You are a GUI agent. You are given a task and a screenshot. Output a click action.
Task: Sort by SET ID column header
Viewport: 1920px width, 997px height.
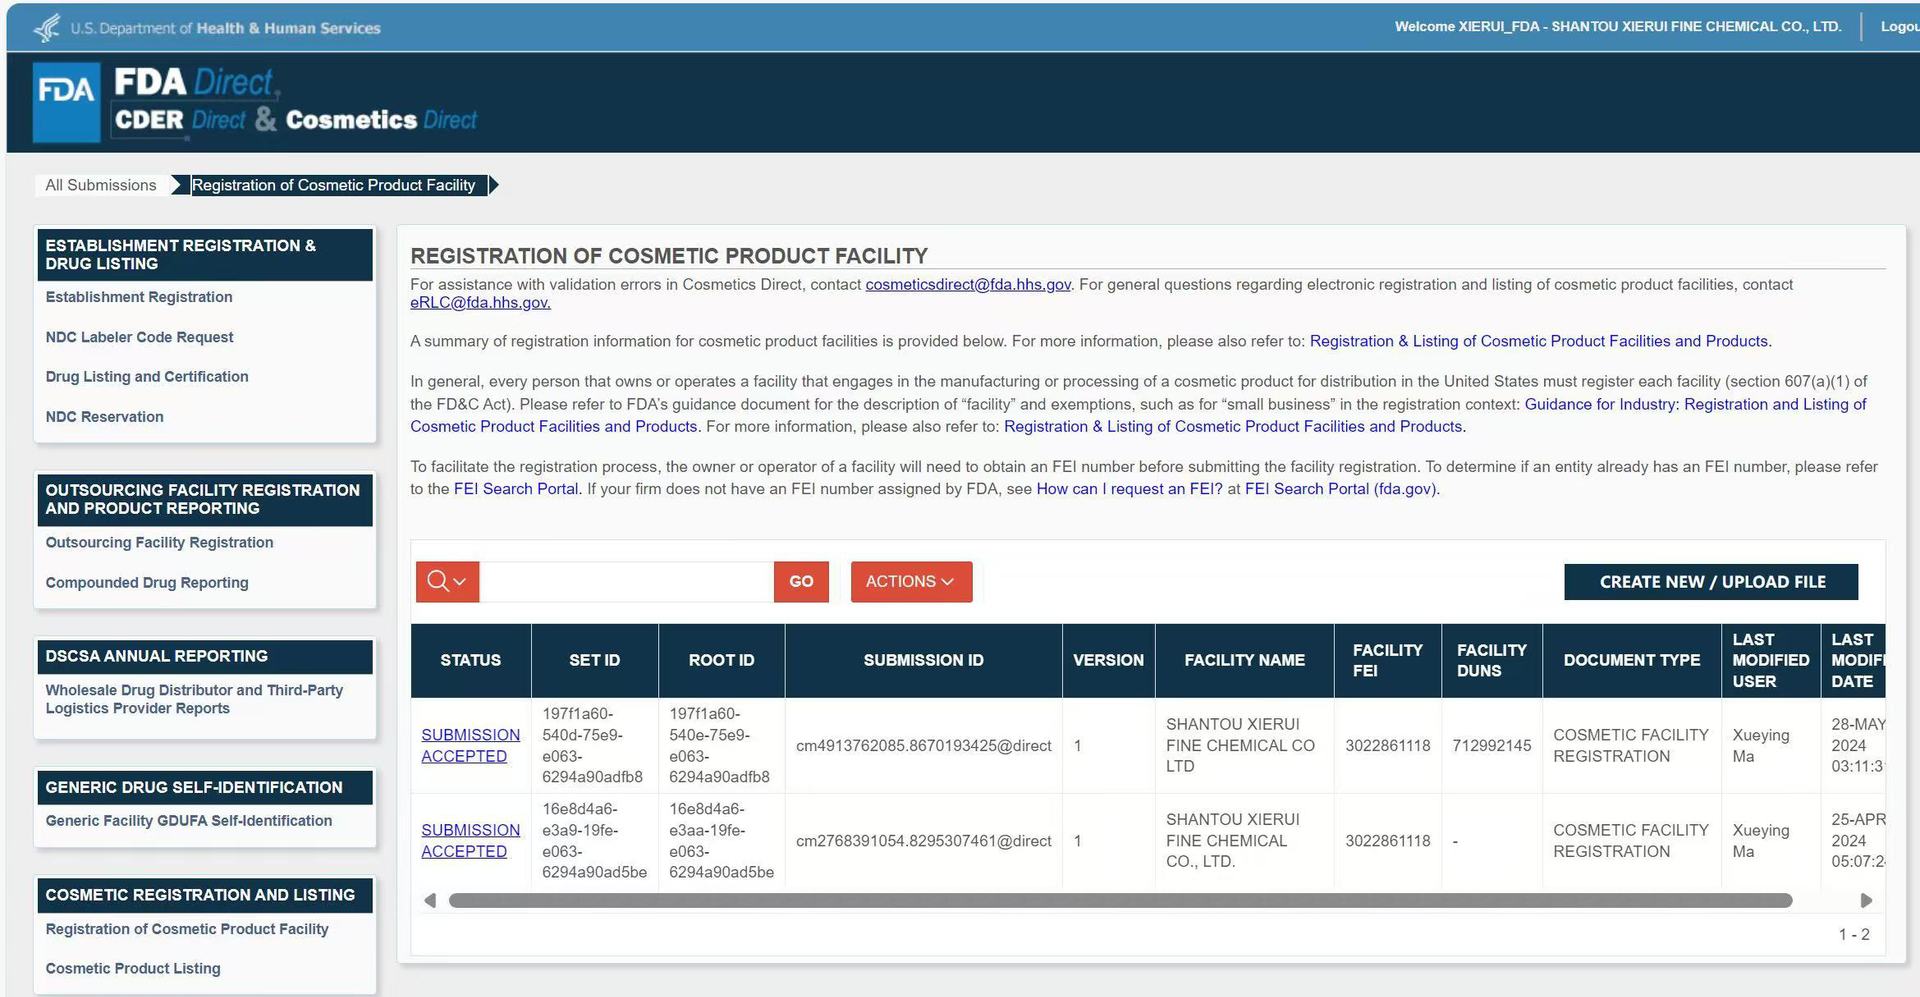point(595,660)
